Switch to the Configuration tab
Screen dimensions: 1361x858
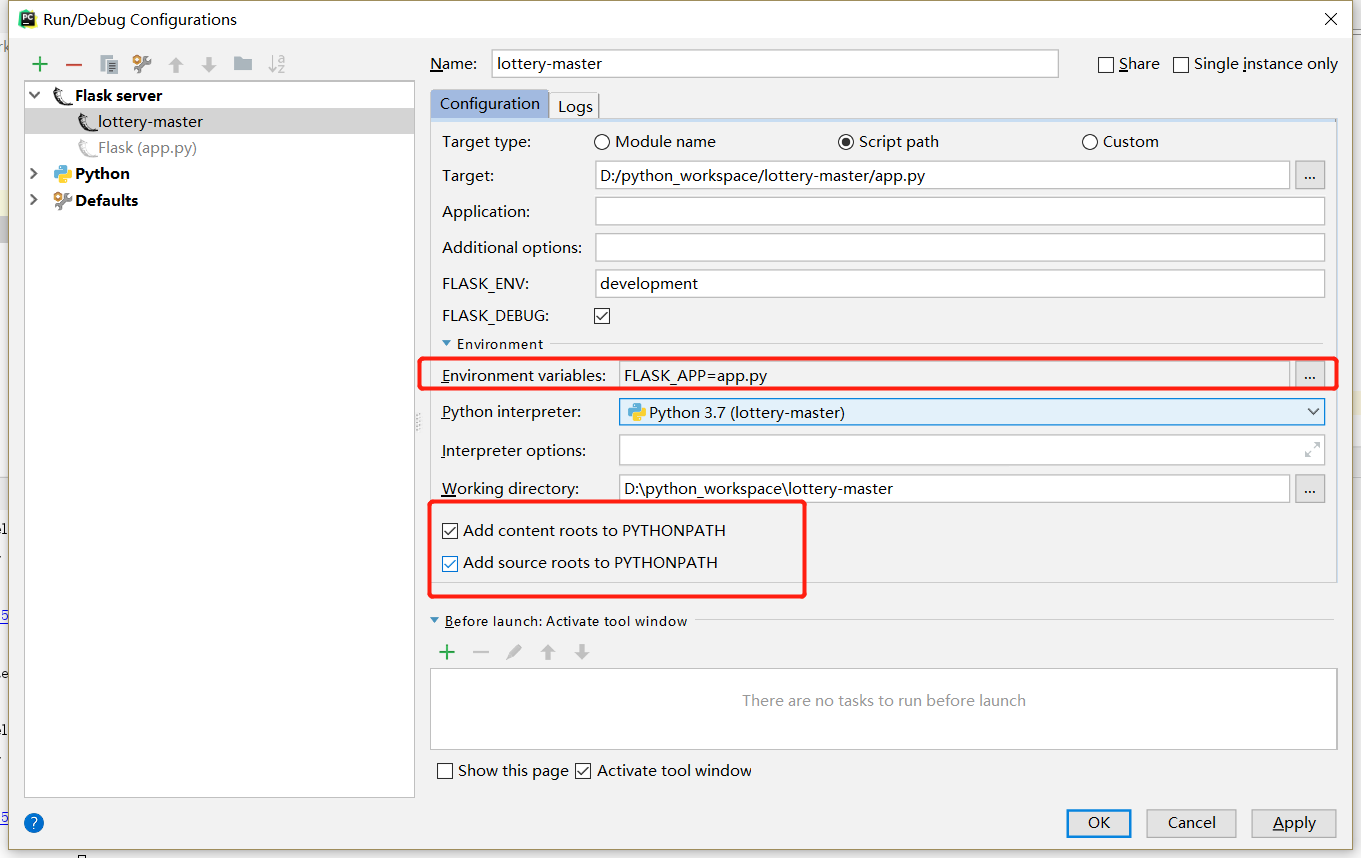(489, 104)
